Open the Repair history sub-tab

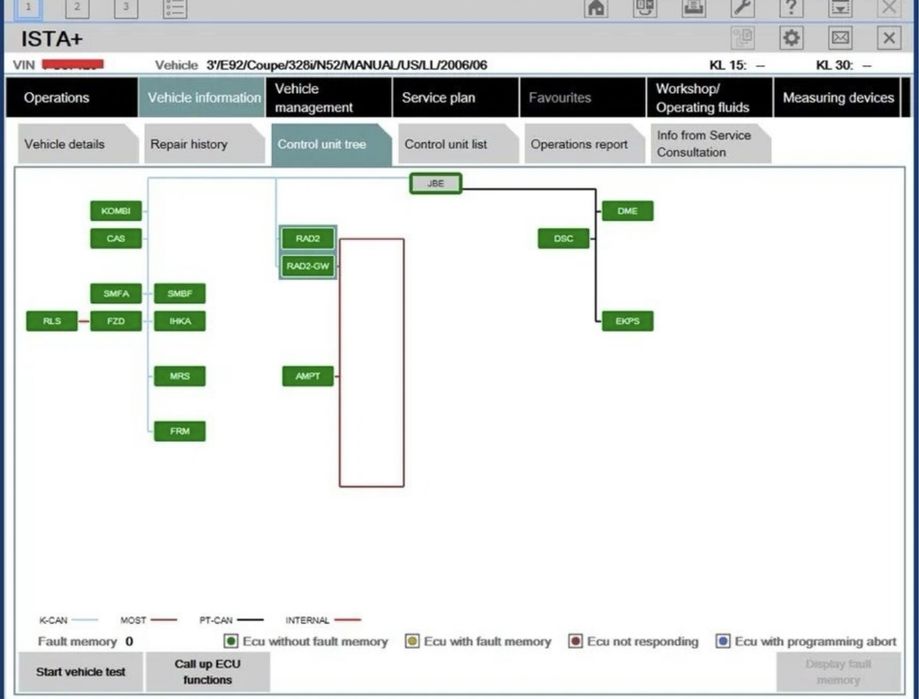[x=205, y=144]
